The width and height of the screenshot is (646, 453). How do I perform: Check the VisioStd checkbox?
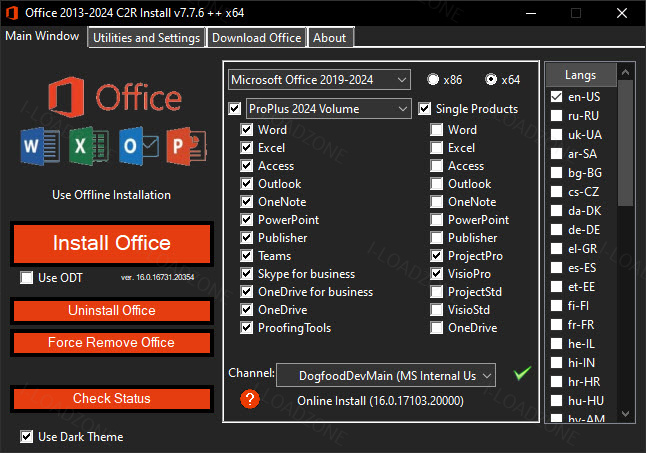pyautogui.click(x=436, y=310)
